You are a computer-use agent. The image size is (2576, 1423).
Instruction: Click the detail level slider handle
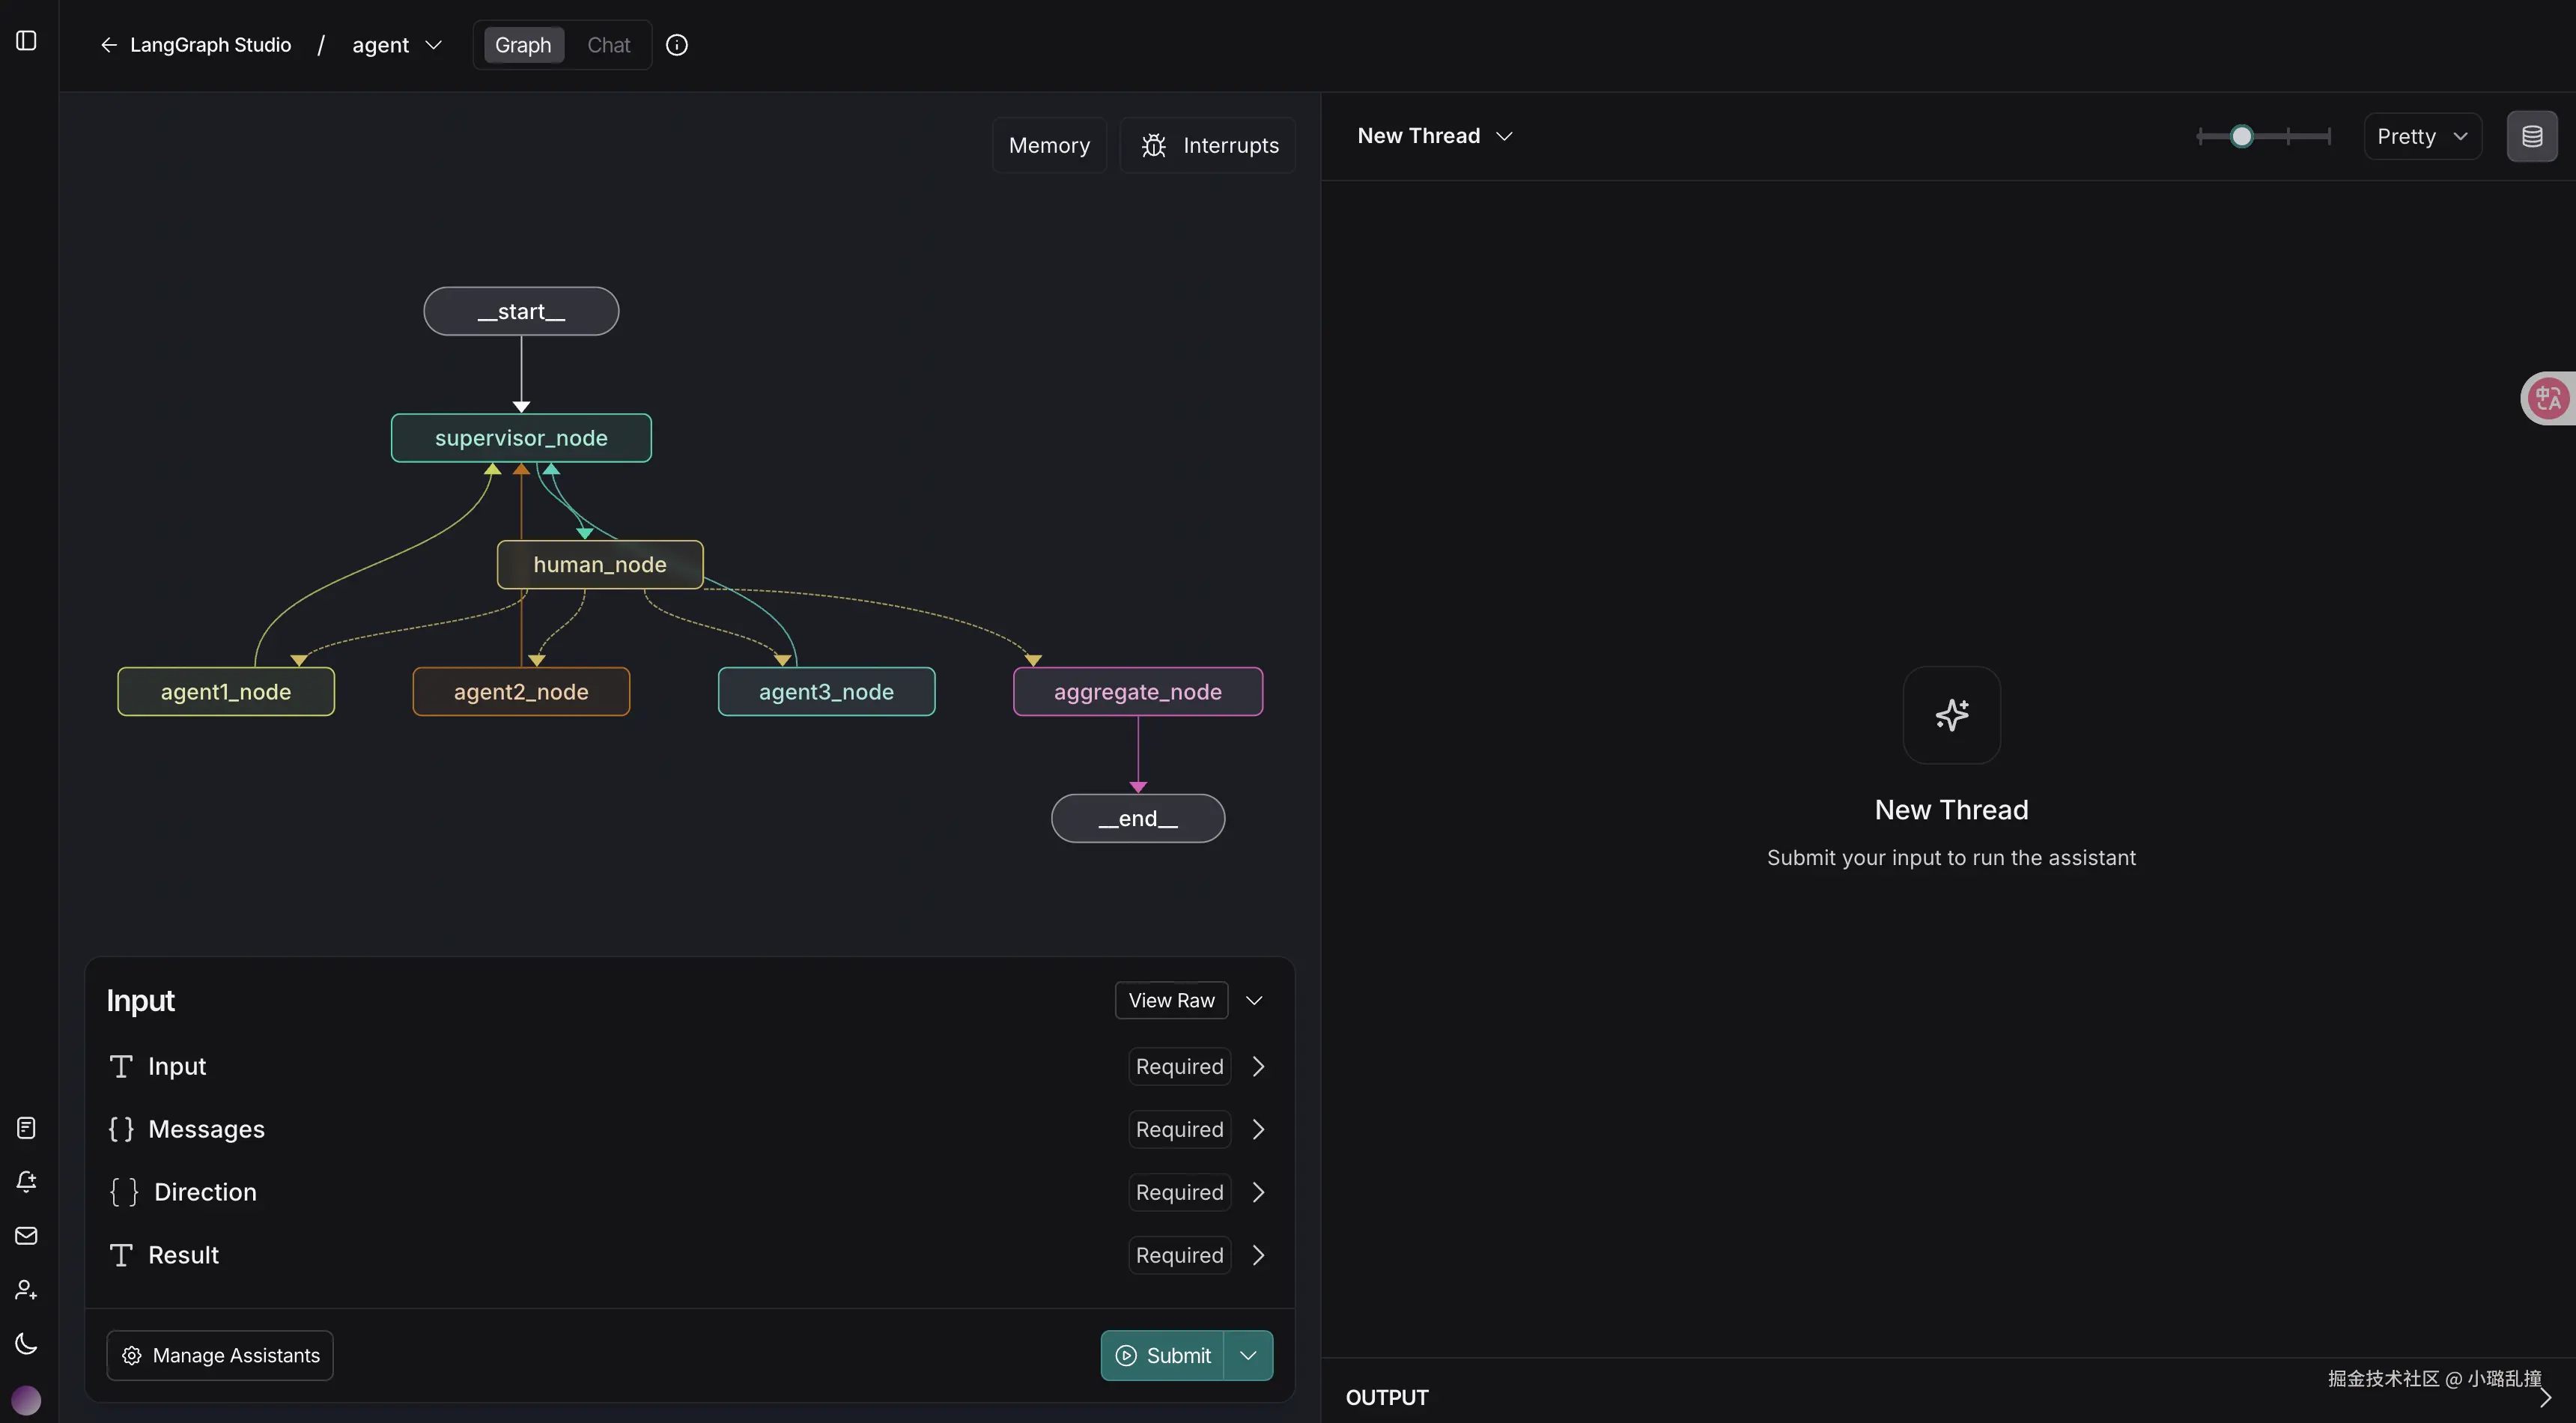pos(2241,137)
